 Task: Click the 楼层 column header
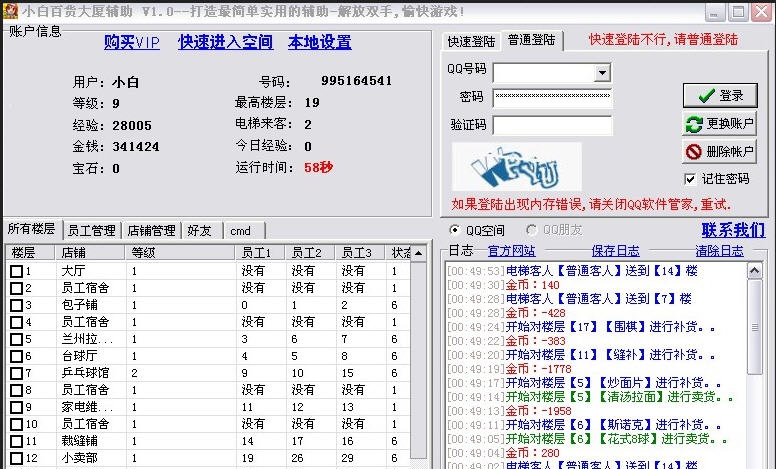30,253
